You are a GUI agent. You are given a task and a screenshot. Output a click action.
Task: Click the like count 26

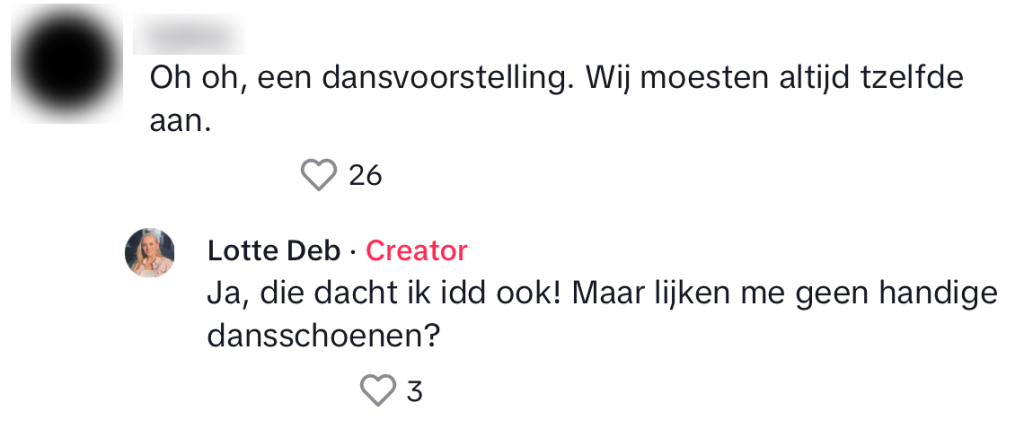(x=365, y=176)
